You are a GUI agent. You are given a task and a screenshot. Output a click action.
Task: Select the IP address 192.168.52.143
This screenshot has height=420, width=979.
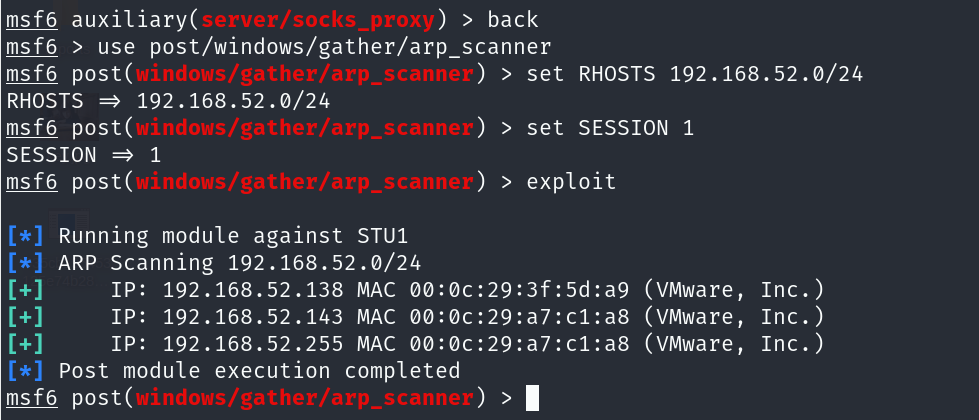pyautogui.click(x=240, y=317)
